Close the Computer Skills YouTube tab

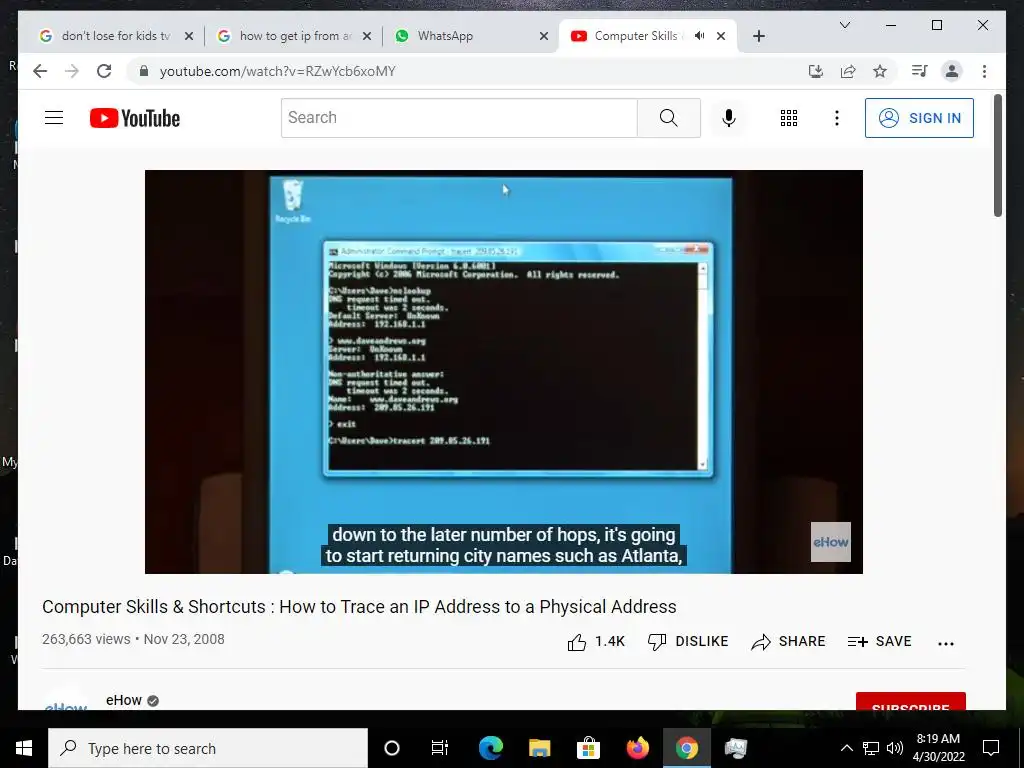click(721, 36)
